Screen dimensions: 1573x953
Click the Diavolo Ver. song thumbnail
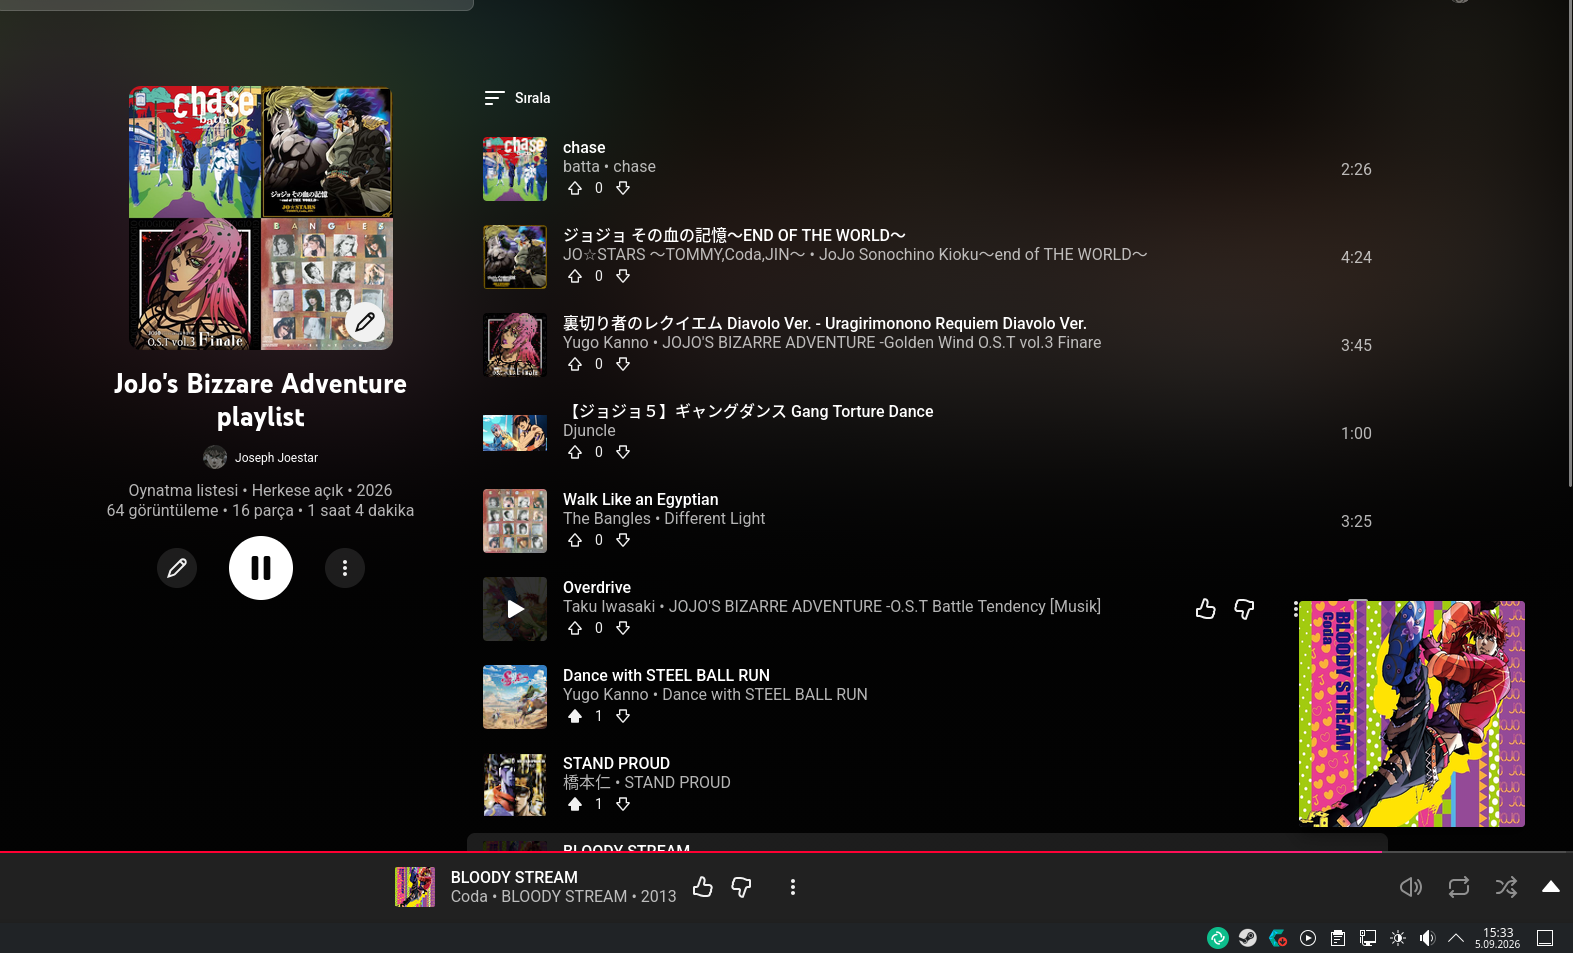515,345
